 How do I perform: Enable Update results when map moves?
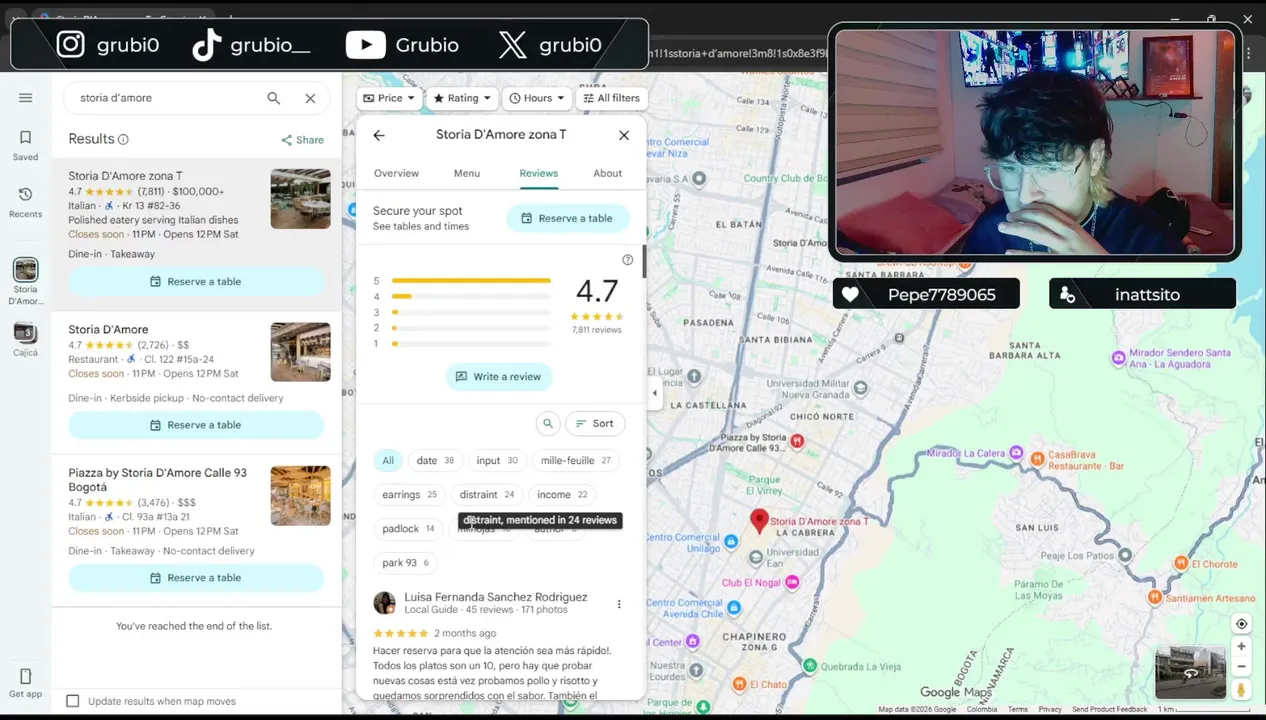[x=73, y=701]
